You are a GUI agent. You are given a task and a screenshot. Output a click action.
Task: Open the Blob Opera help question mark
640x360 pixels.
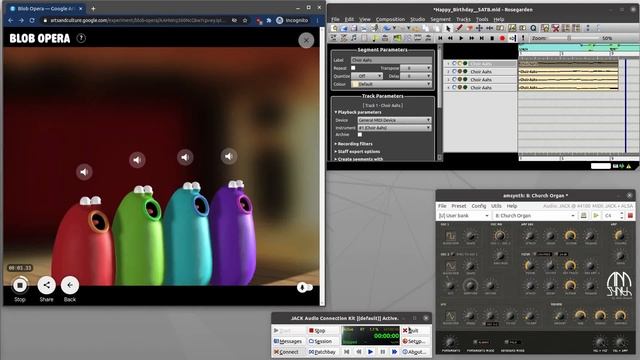[81, 38]
